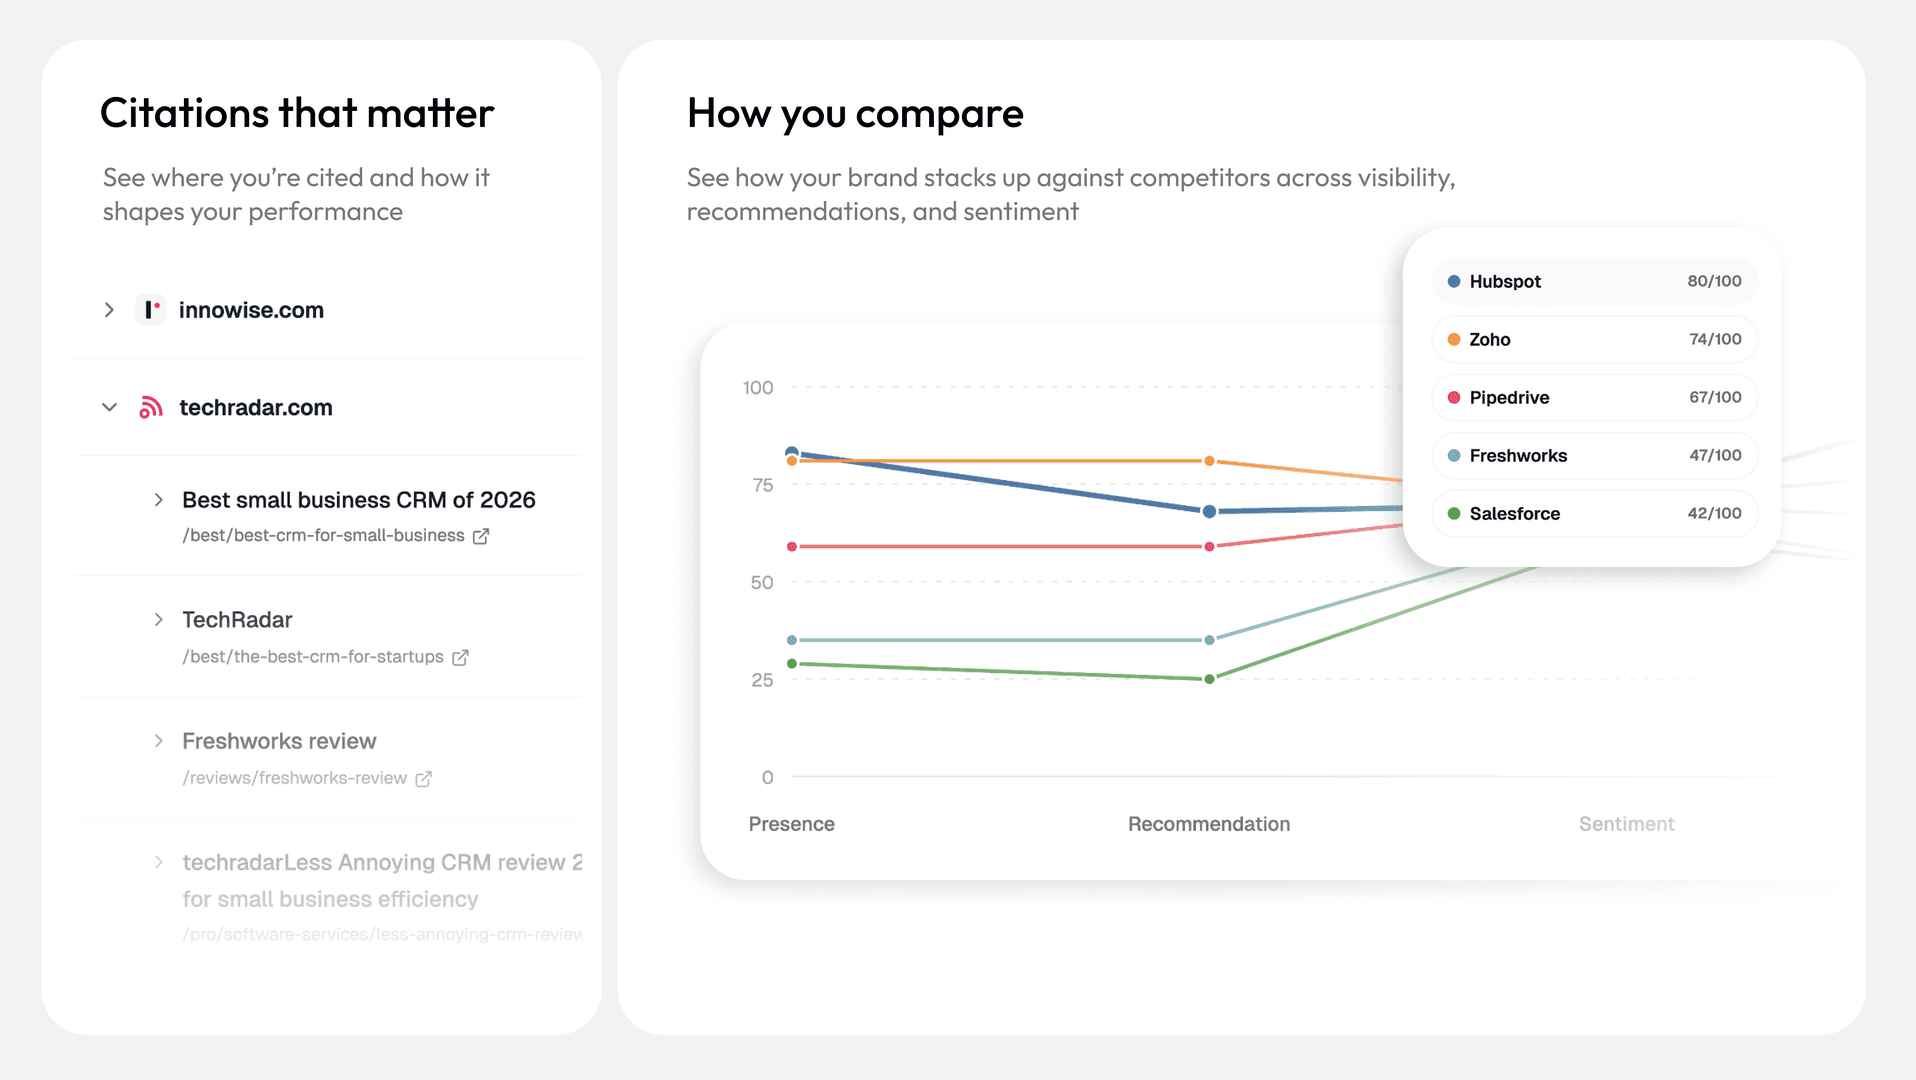This screenshot has height=1080, width=1916.
Task: Click the techradar.com RSS-style logo icon
Action: pyautogui.click(x=151, y=407)
